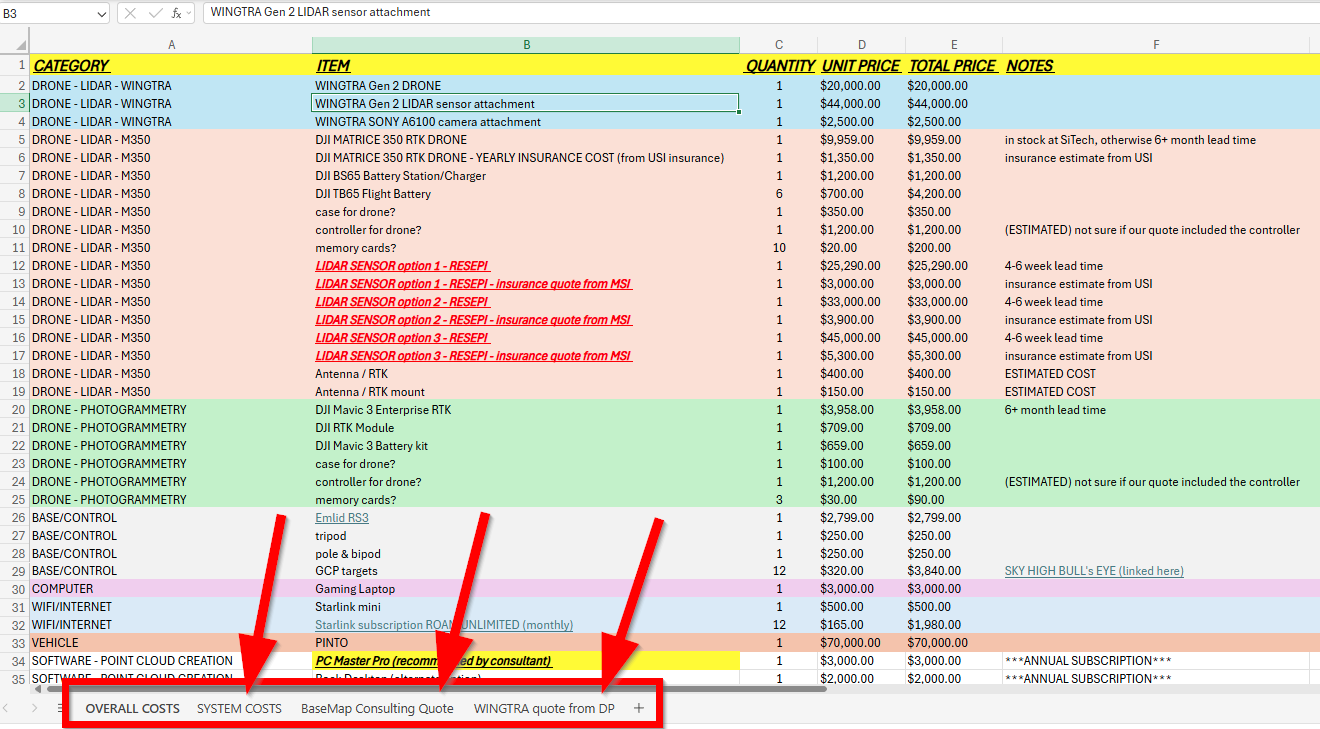Image resolution: width=1320 pixels, height=729 pixels.
Task: Click the UNIT PRICE header cell
Action: pos(862,65)
